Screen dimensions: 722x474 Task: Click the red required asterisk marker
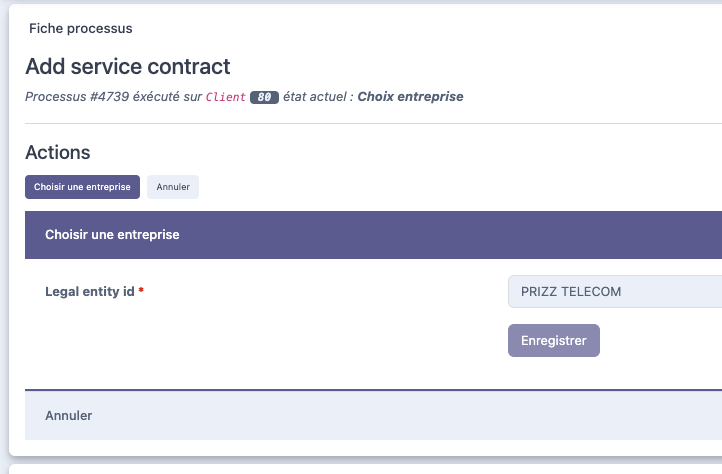tap(142, 291)
